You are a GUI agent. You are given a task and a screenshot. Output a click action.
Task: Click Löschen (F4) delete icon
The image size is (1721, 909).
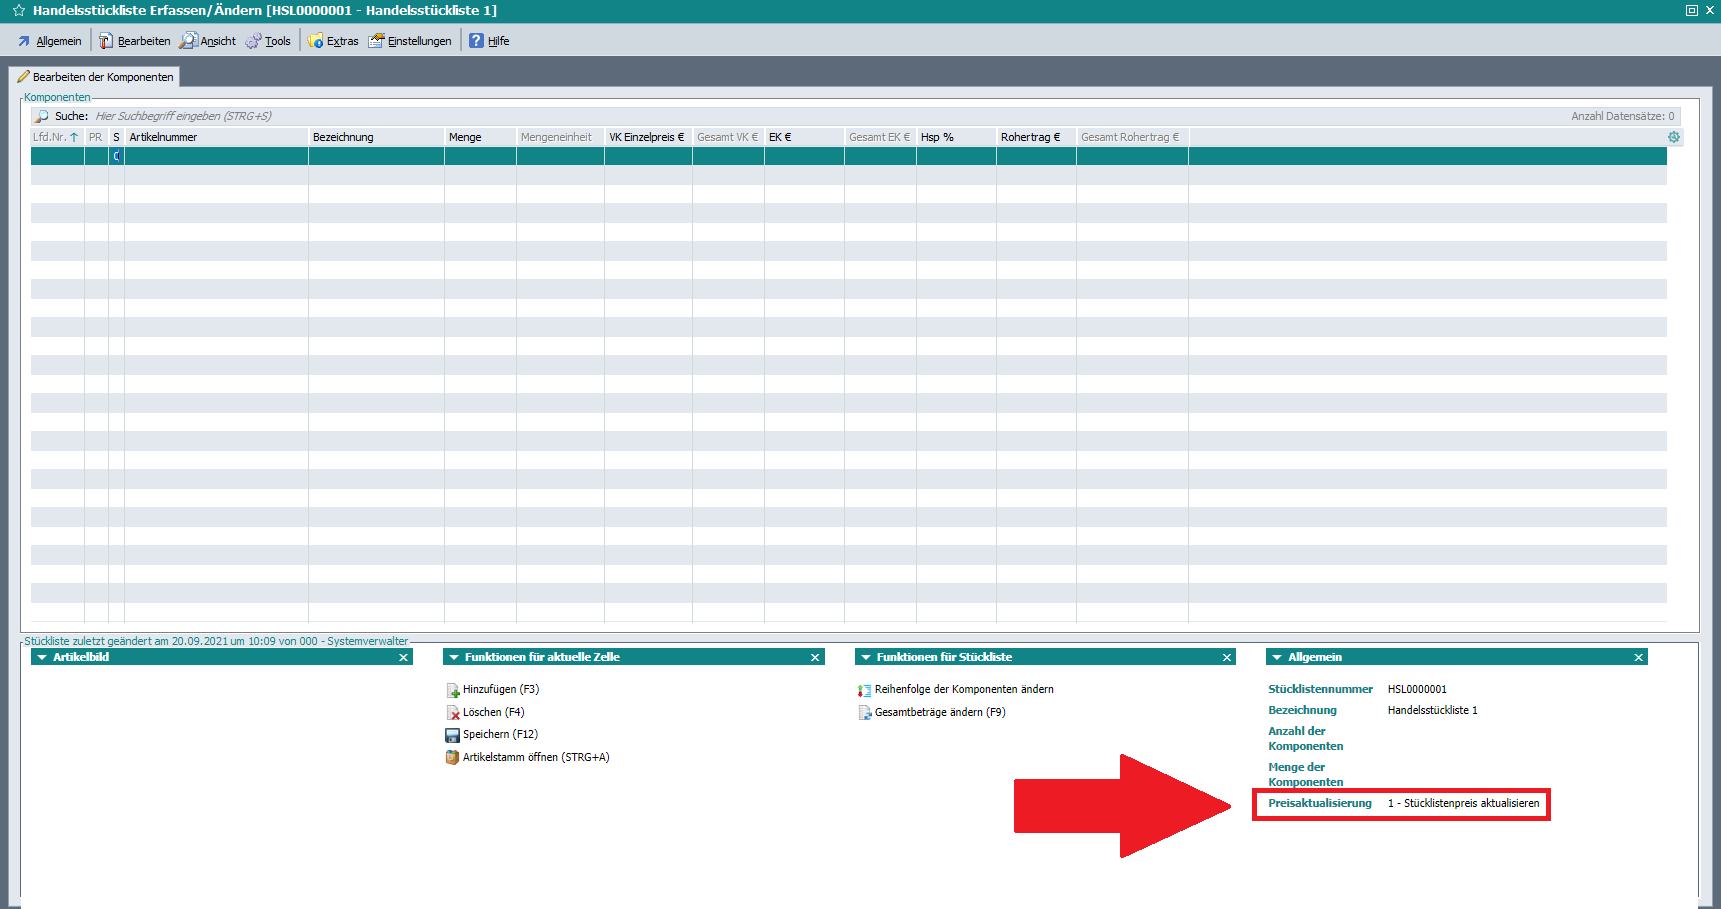(x=453, y=713)
